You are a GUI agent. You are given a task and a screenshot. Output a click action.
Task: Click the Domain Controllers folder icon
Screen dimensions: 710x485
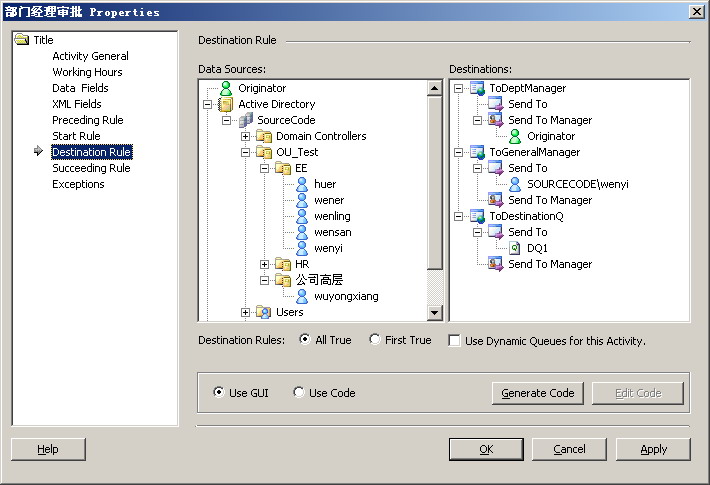pyautogui.click(x=264, y=136)
